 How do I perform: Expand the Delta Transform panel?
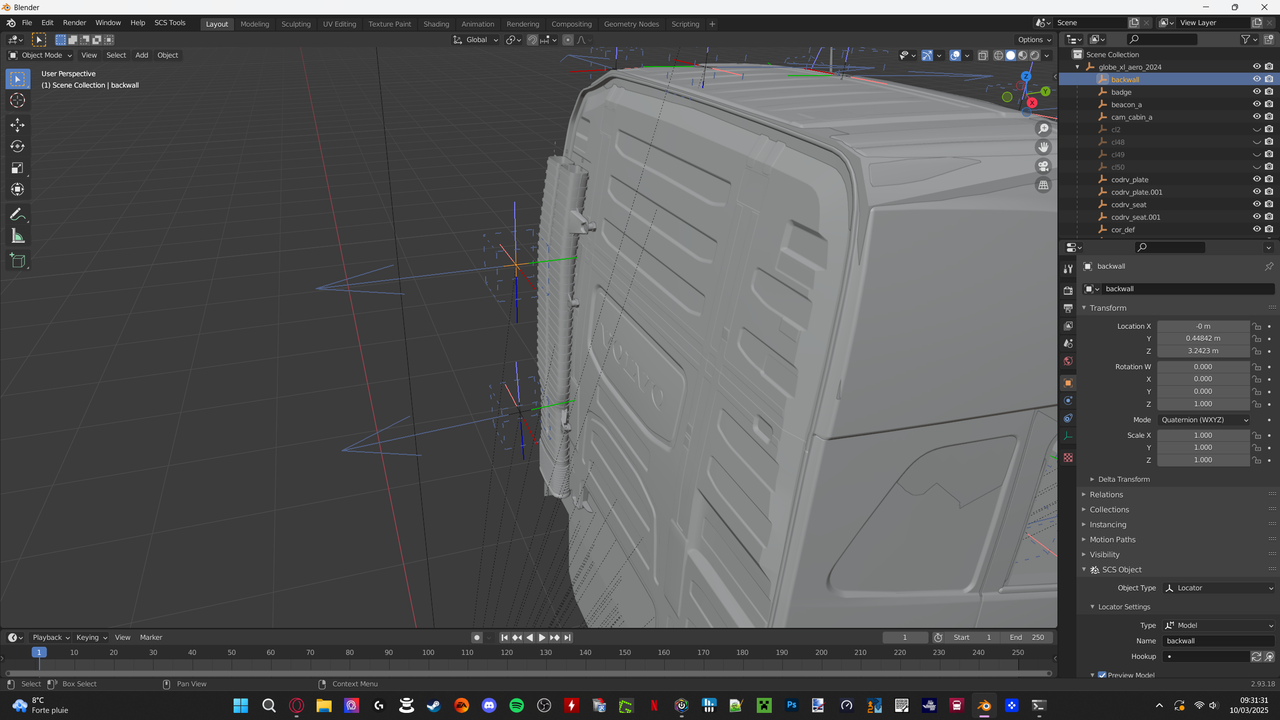1123,479
